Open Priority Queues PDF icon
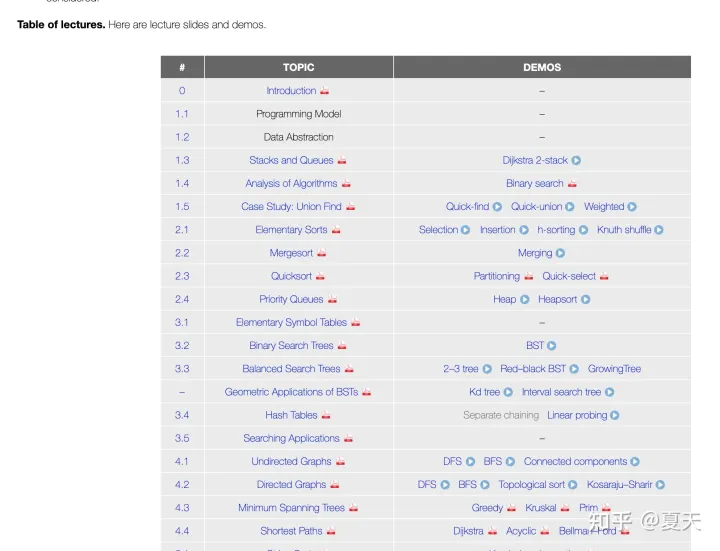Image resolution: width=720 pixels, height=551 pixels. 332,299
